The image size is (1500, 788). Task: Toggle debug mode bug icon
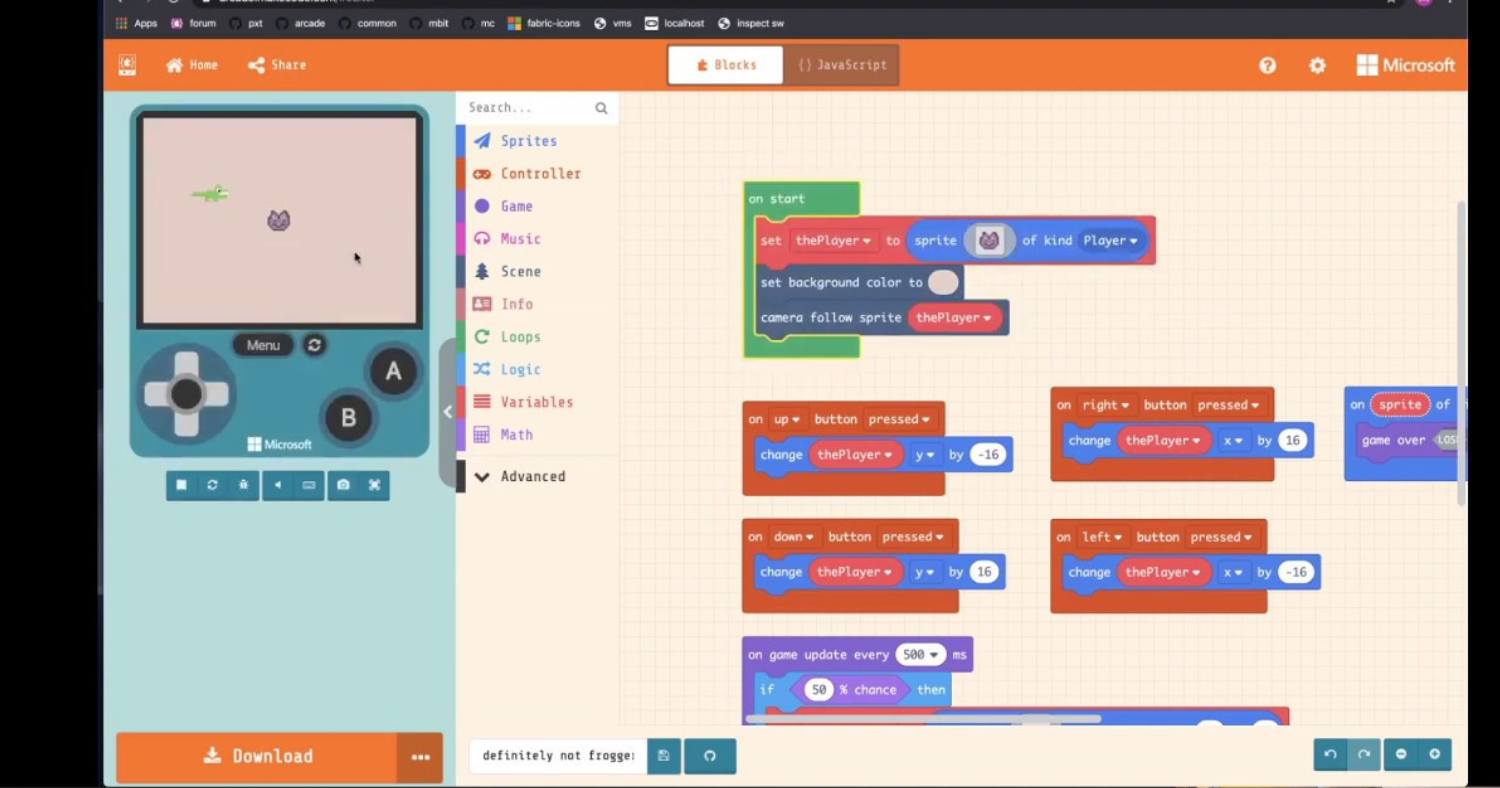click(243, 485)
